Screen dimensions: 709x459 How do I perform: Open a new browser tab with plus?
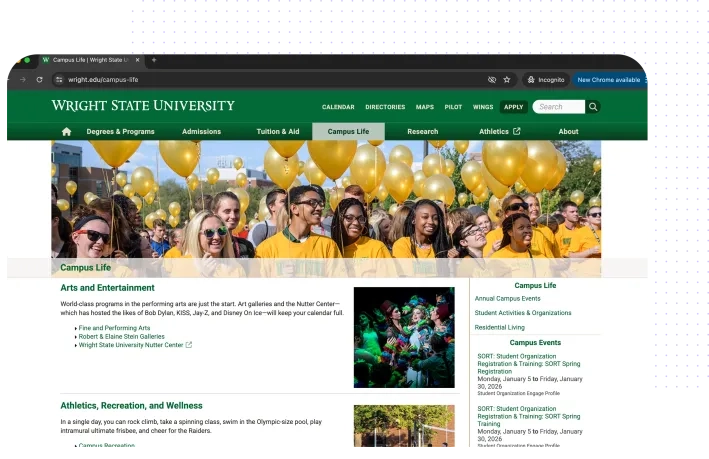point(154,60)
